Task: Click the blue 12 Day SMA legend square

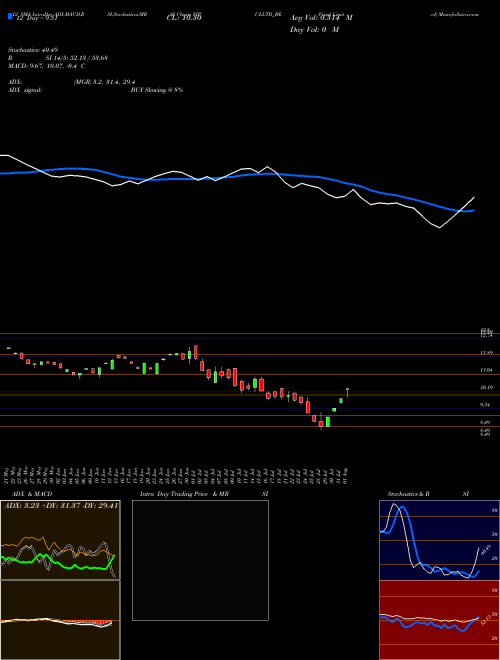Action: coord(10,16)
